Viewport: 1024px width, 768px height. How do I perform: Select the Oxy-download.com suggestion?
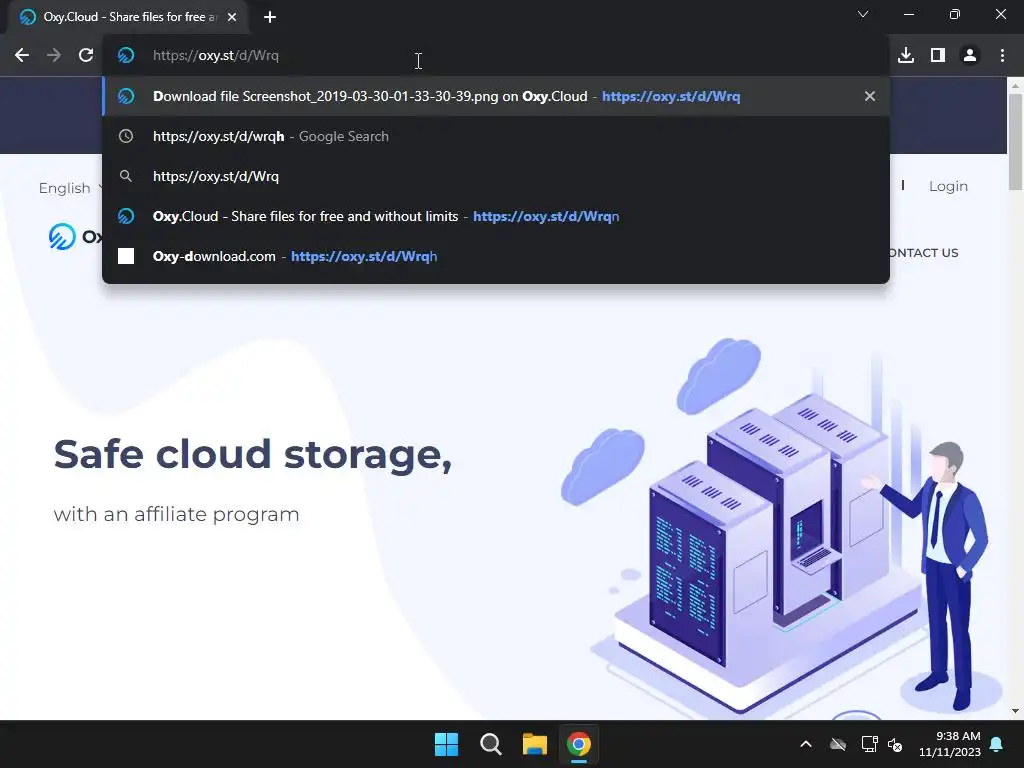pyautogui.click(x=496, y=256)
